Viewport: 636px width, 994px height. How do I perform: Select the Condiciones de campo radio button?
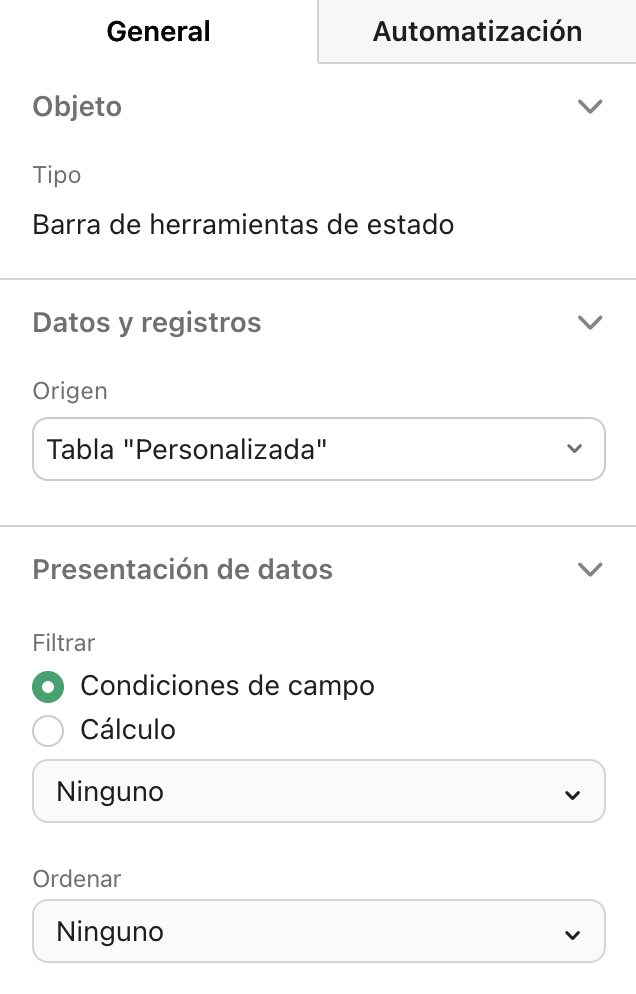(48, 687)
